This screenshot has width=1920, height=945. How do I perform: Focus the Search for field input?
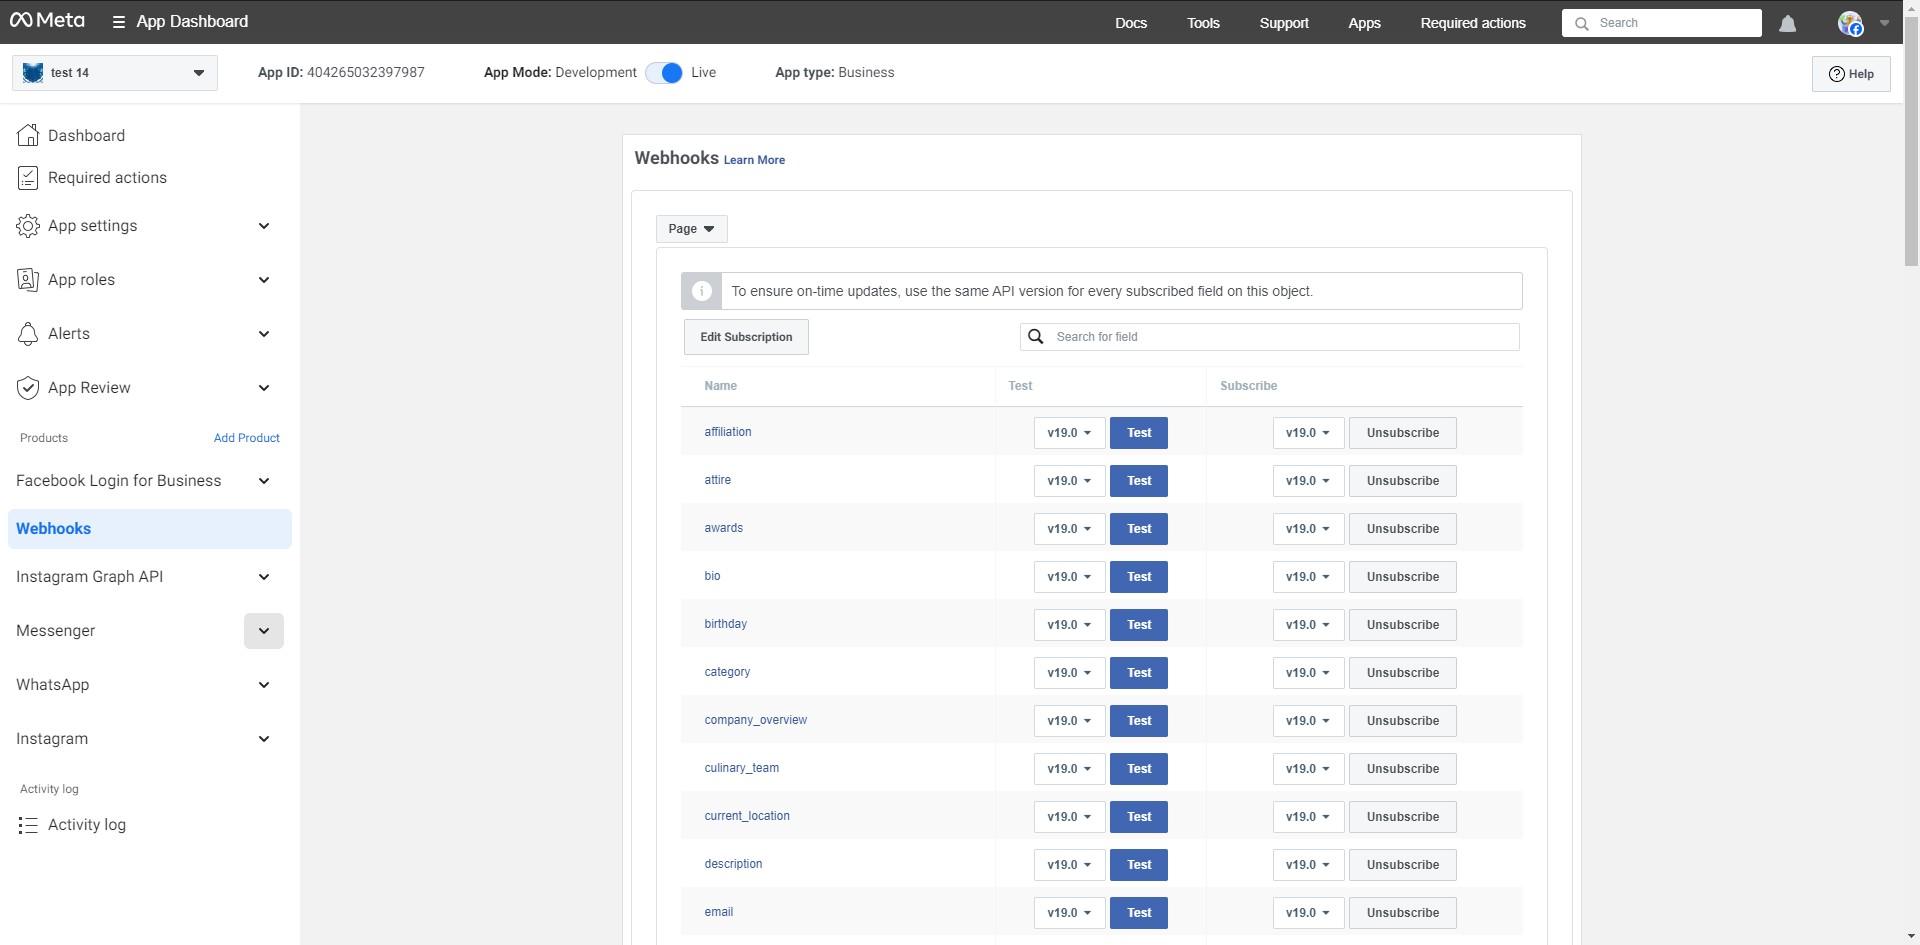[1280, 337]
